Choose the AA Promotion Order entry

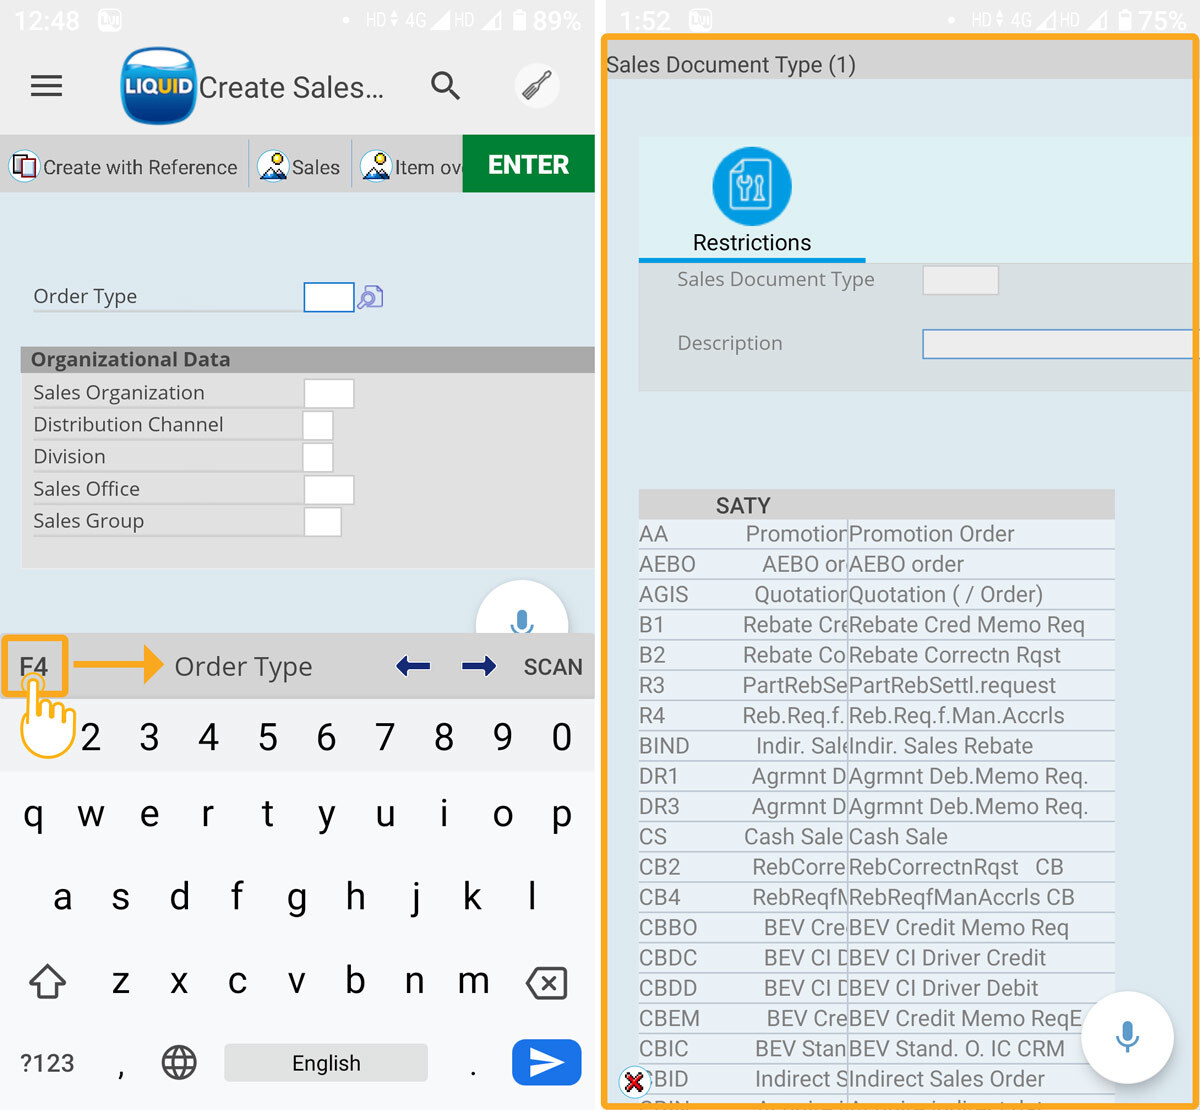pyautogui.click(x=875, y=534)
